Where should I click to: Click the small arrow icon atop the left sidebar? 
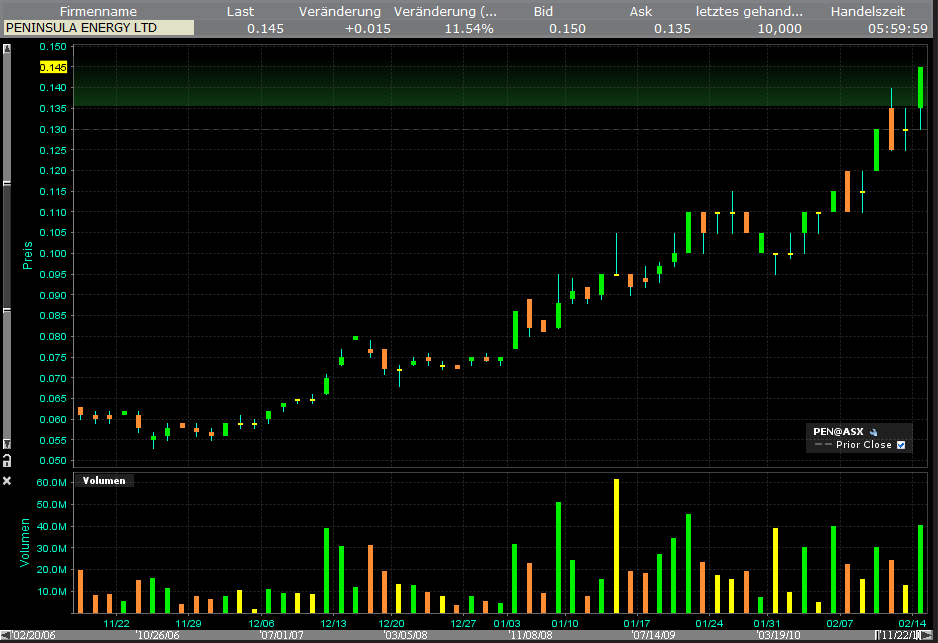[8, 47]
